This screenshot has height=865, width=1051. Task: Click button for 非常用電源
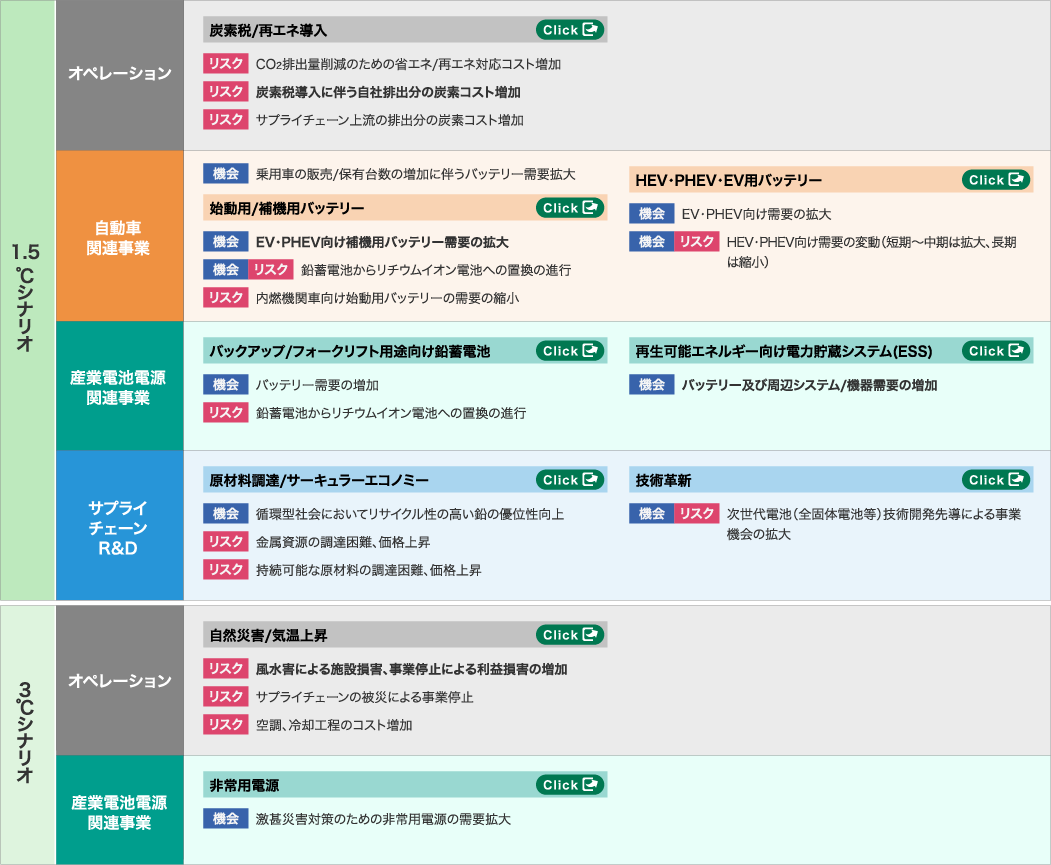tap(570, 785)
